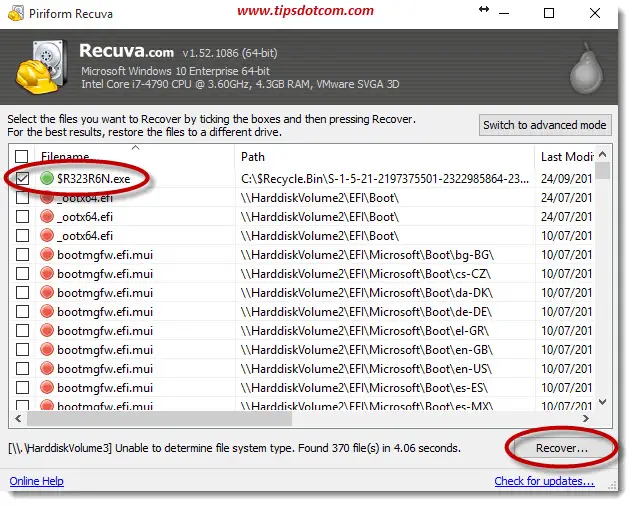This screenshot has width=633, height=506.
Task: Click the 24/09 date of $R323R6N.exe
Action: coord(566,178)
